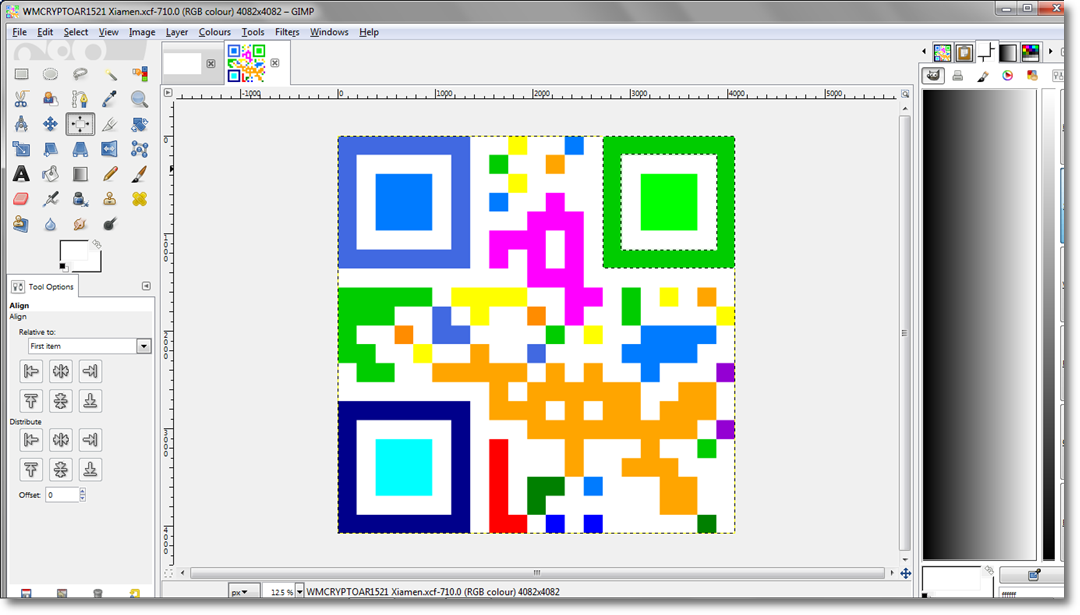The width and height of the screenshot is (1080, 615).
Task: Select the Blend gradient tool
Action: [80, 174]
